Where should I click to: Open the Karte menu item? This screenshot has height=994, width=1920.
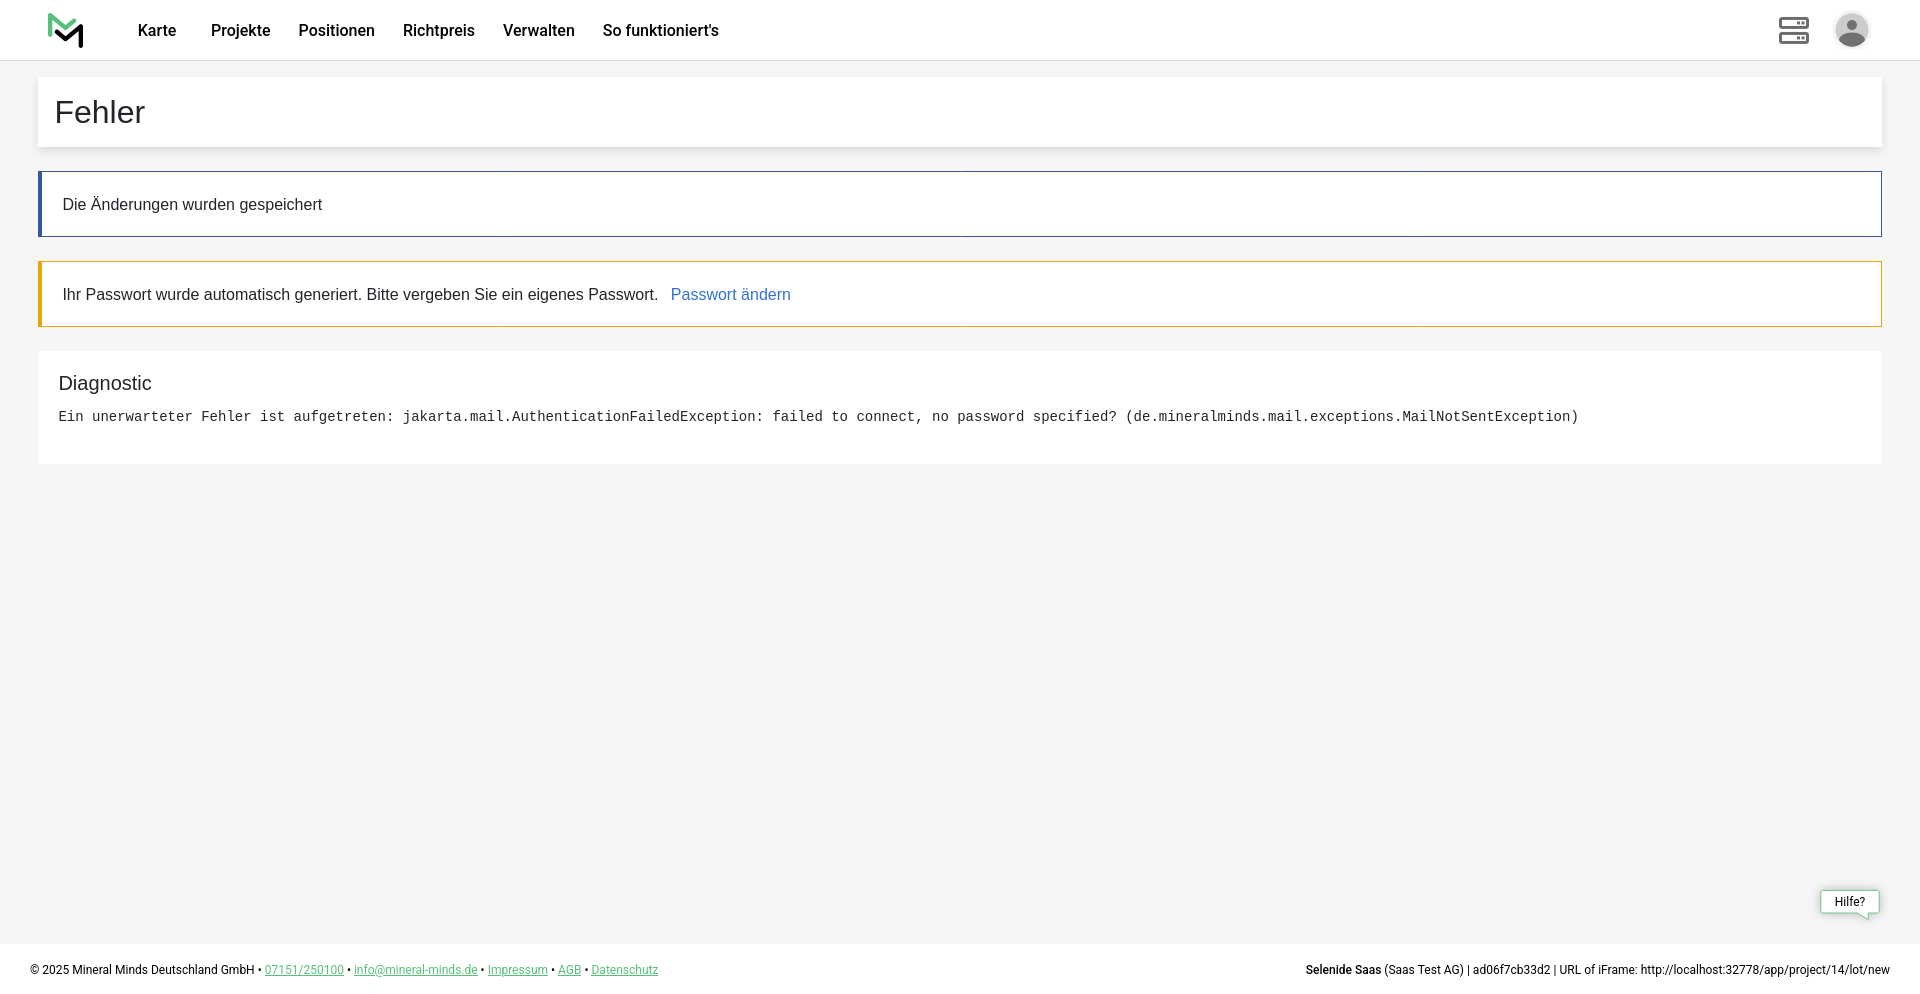(x=157, y=30)
